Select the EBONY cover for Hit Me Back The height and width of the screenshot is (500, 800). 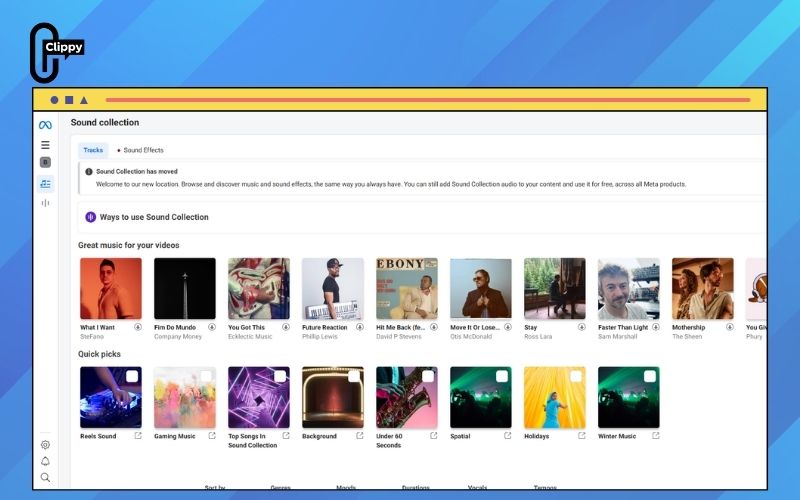(407, 288)
